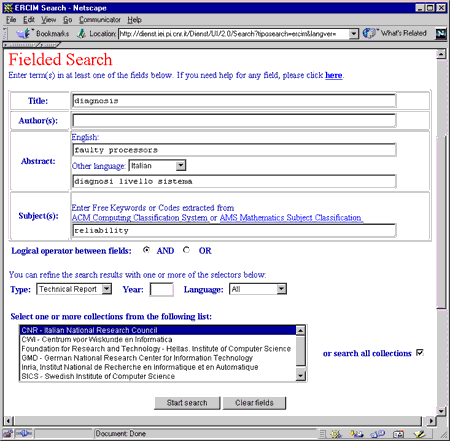
Task: Click the empty Author(s) field
Action: (234, 120)
